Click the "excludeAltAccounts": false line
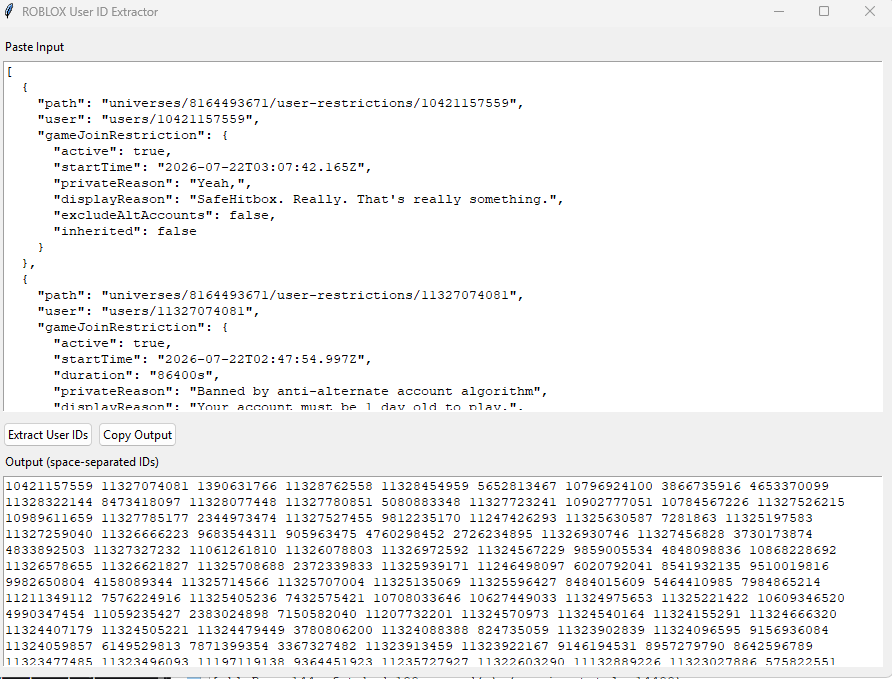Viewport: 892px width, 679px height. [x=164, y=216]
